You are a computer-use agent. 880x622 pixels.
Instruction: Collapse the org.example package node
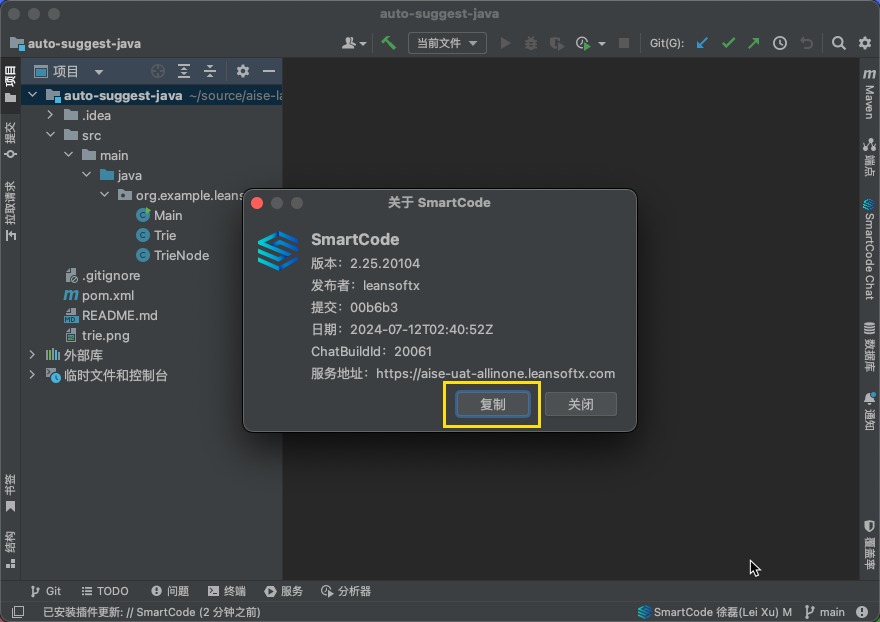tap(104, 195)
